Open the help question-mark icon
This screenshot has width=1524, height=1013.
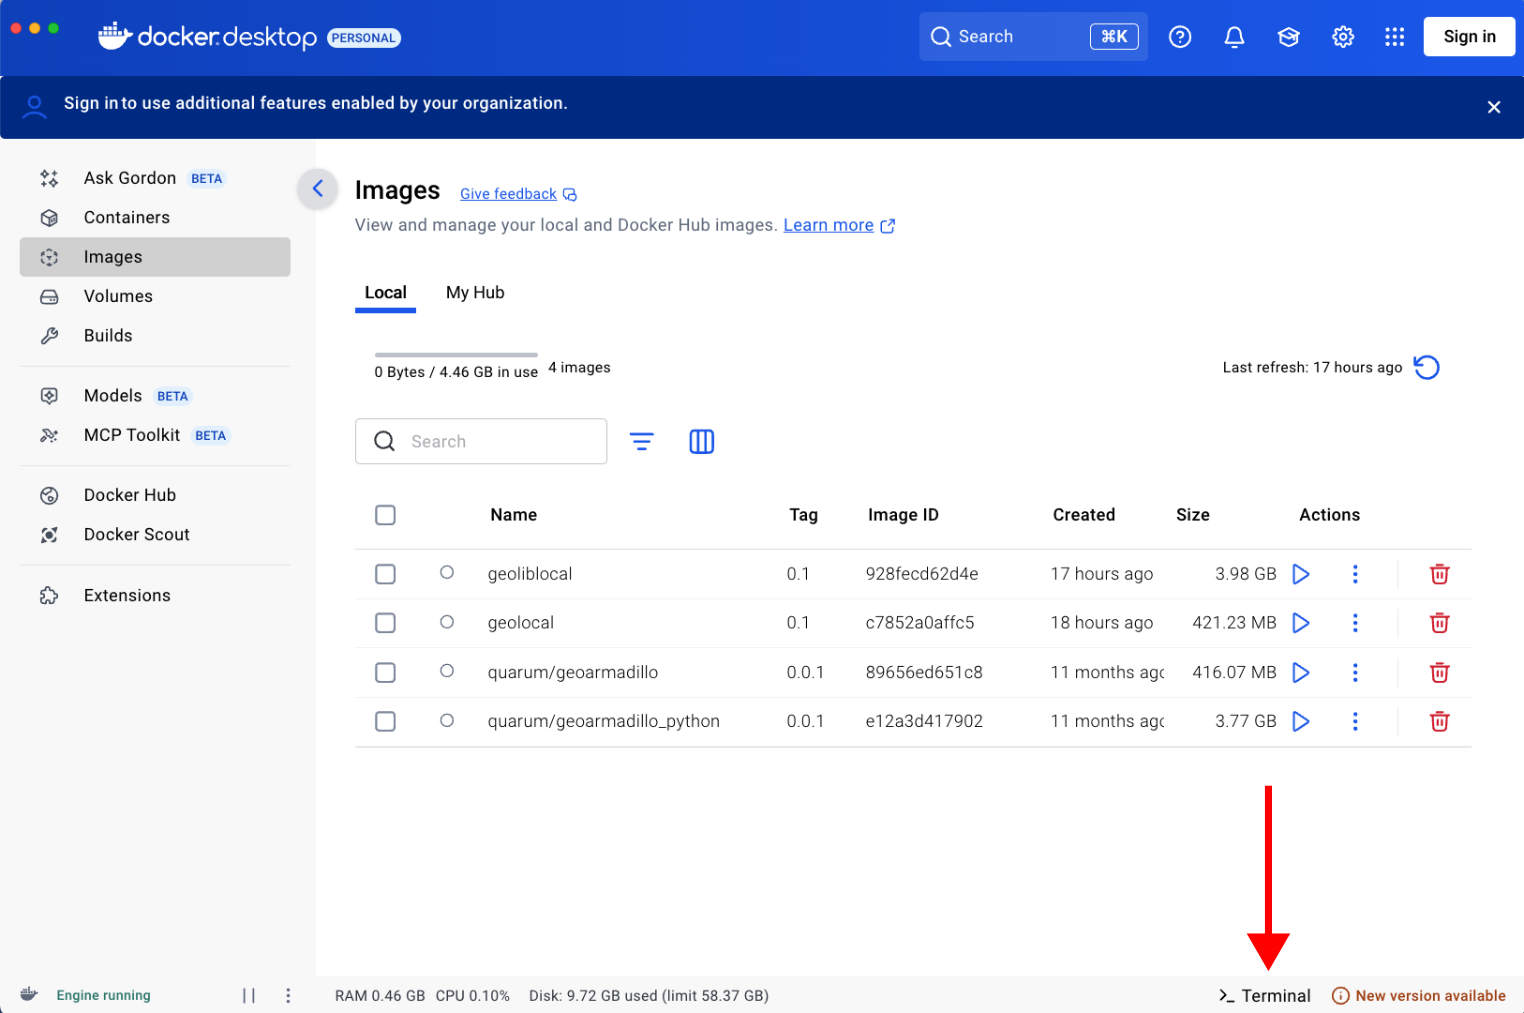pyautogui.click(x=1180, y=37)
